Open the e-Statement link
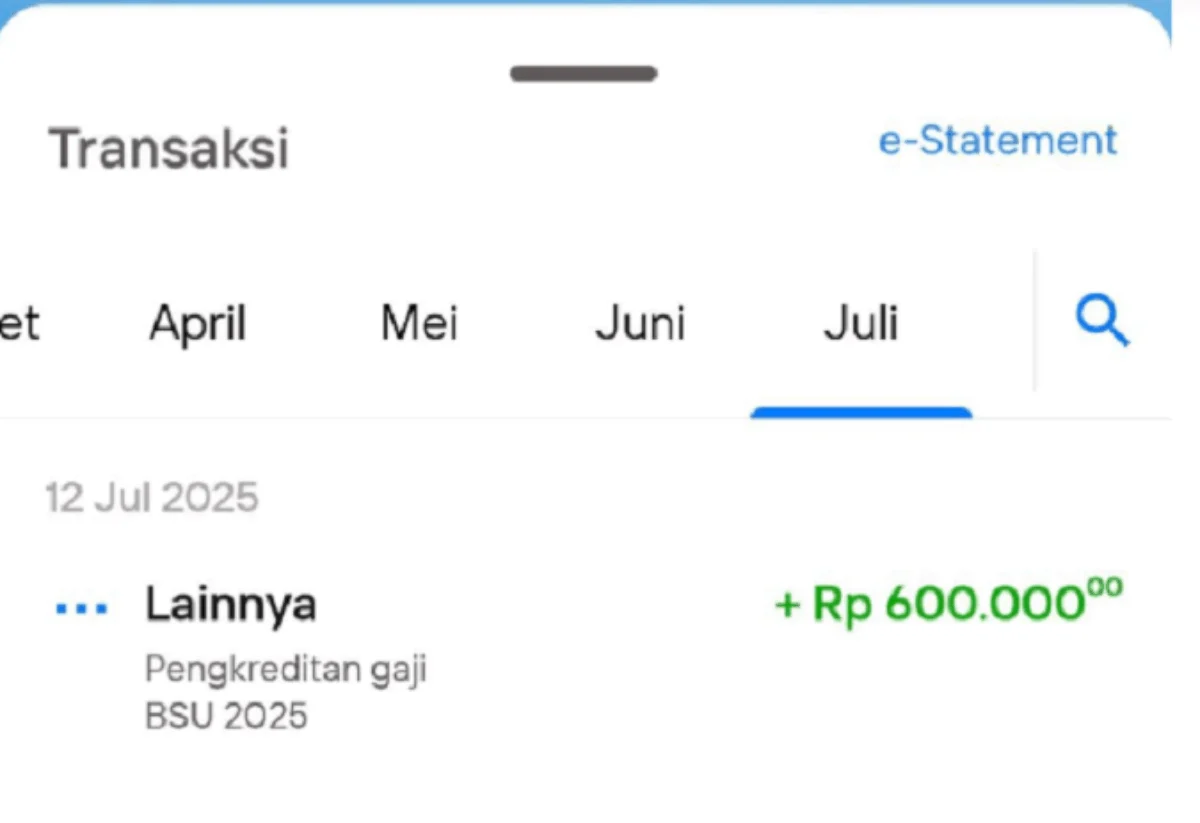The height and width of the screenshot is (823, 1200). [997, 140]
